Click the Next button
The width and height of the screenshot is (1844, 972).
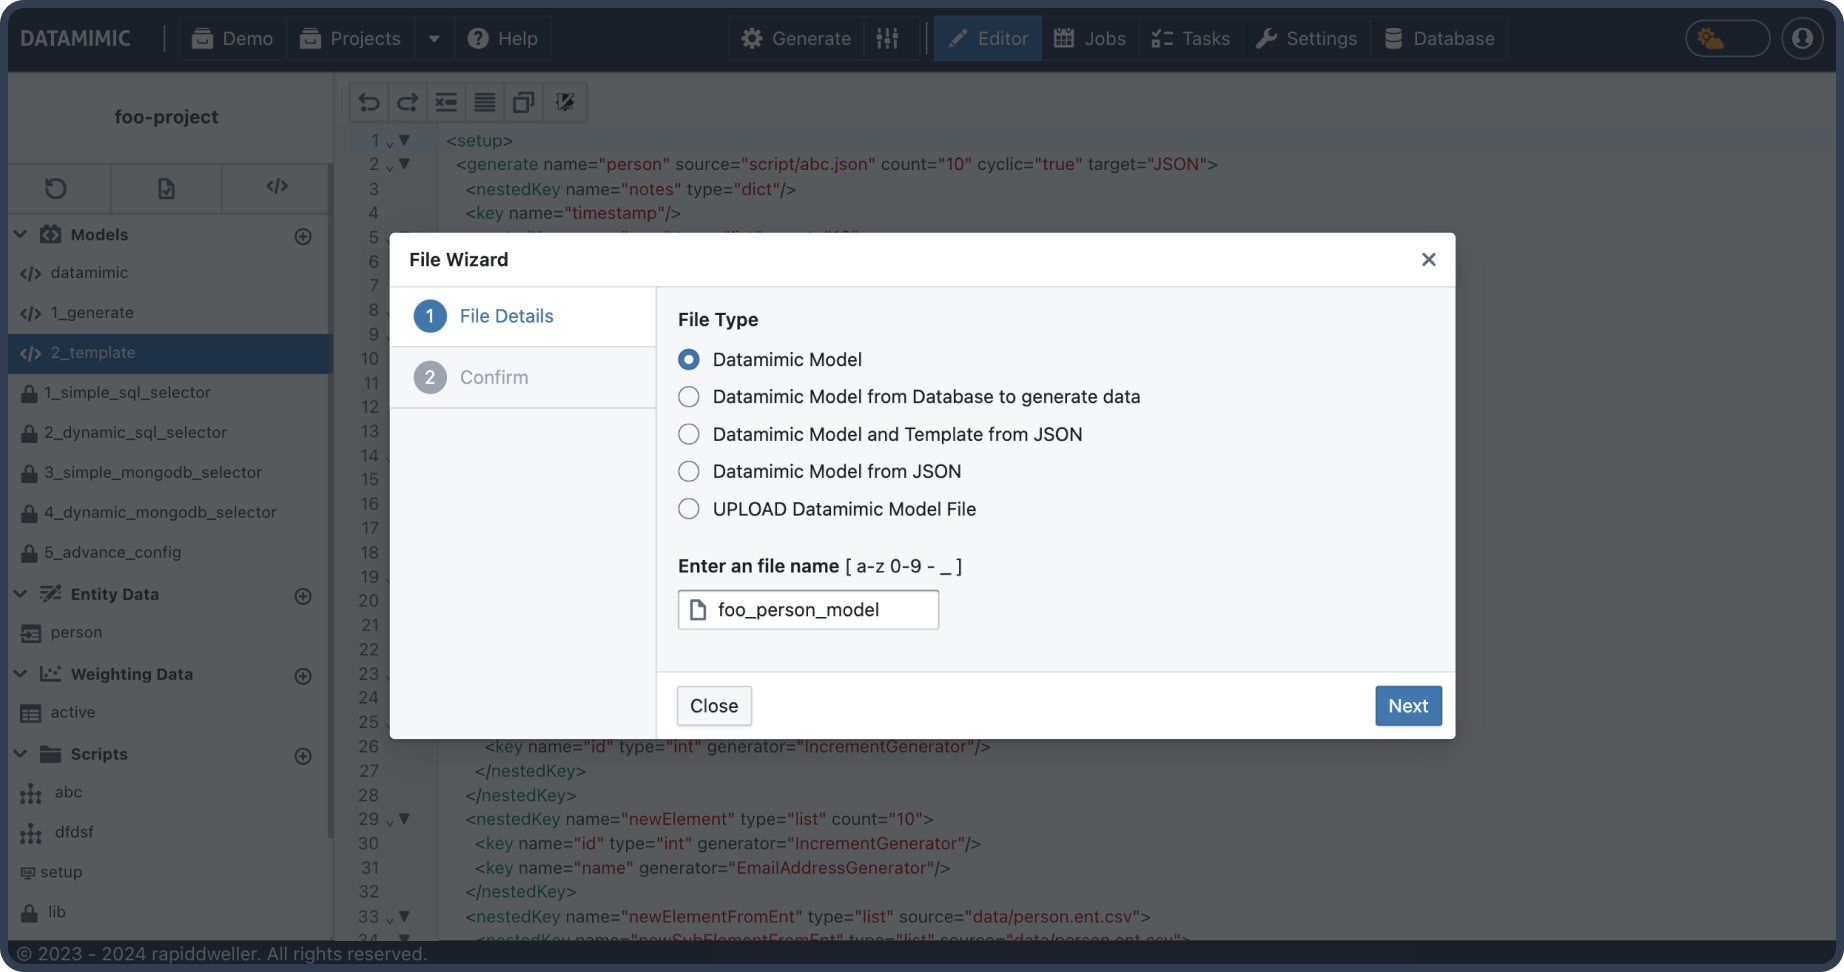(x=1407, y=706)
